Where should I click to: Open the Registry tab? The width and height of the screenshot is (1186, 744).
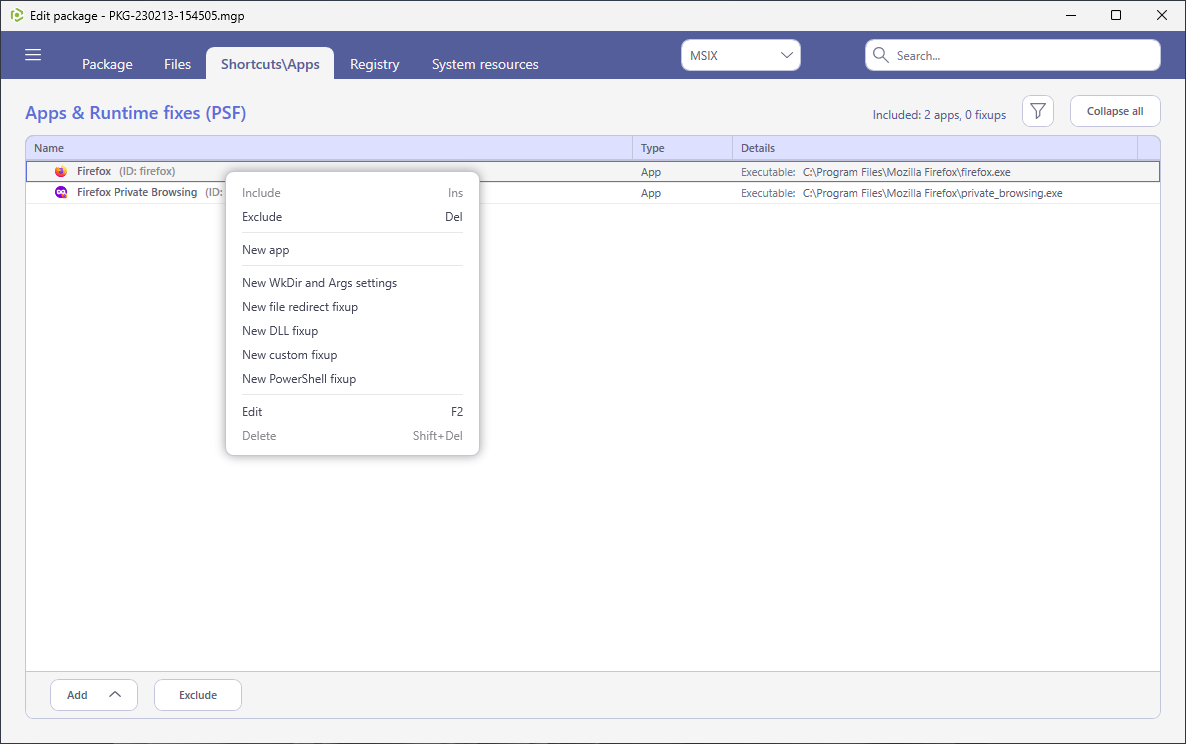click(374, 64)
